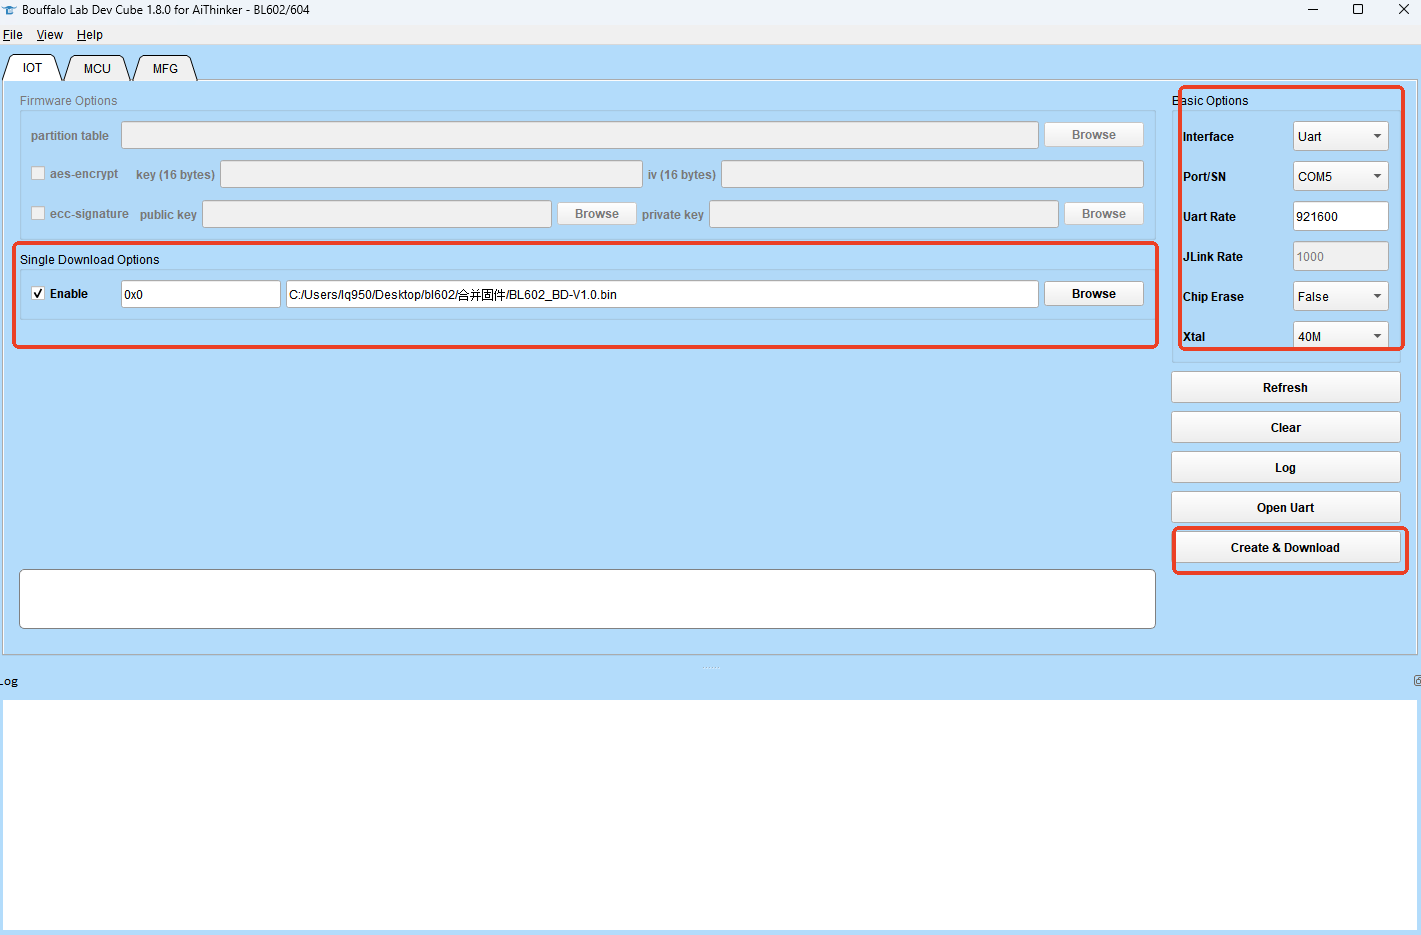Click the Create & Download button
The image size is (1421, 935).
(x=1285, y=548)
